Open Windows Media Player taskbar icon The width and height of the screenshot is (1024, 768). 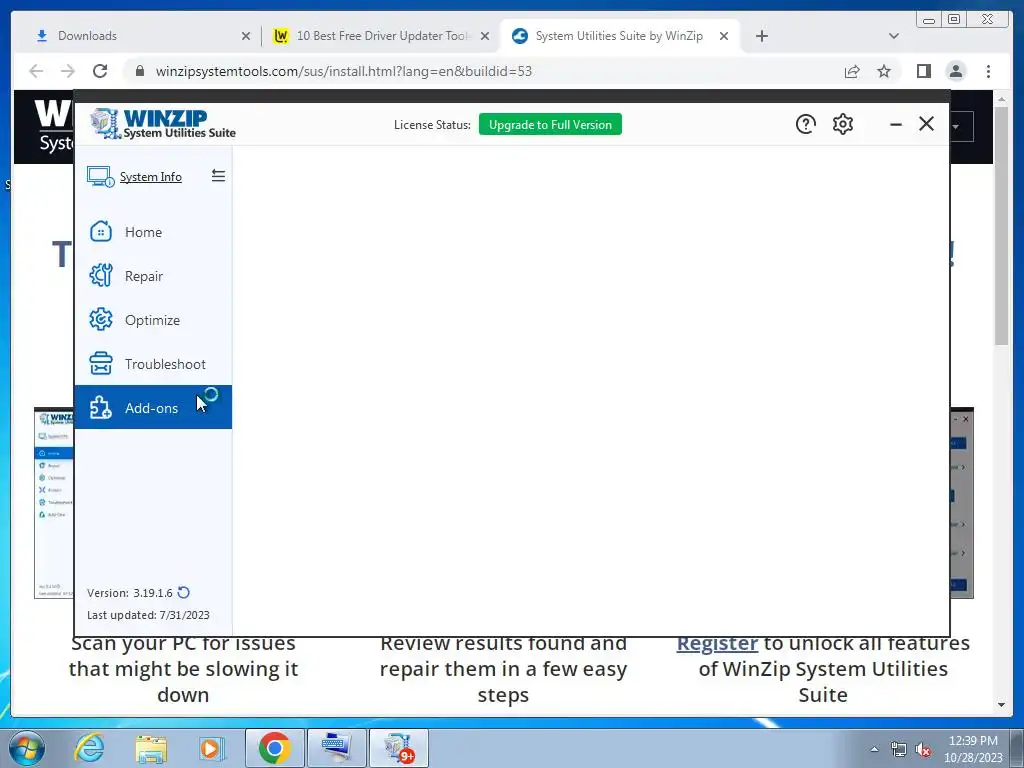click(211, 748)
